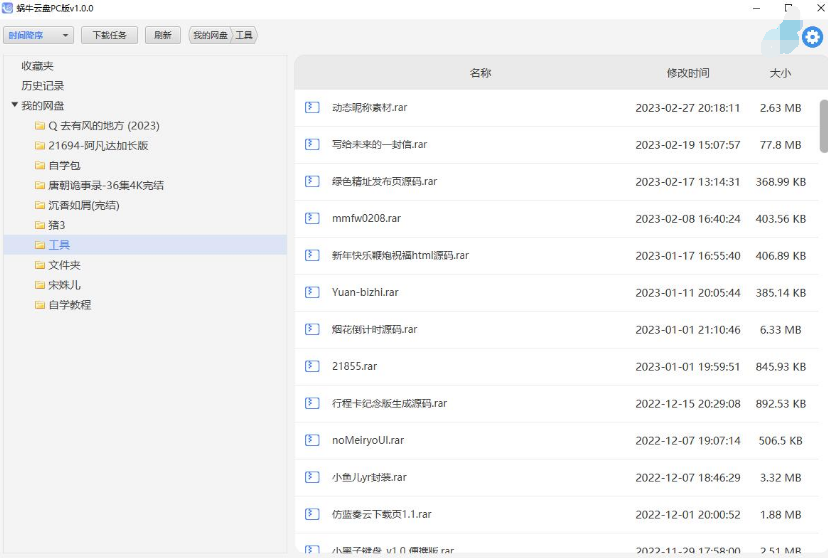Click the folder icon beside 自学包
This screenshot has width=828, height=558.
(40, 165)
